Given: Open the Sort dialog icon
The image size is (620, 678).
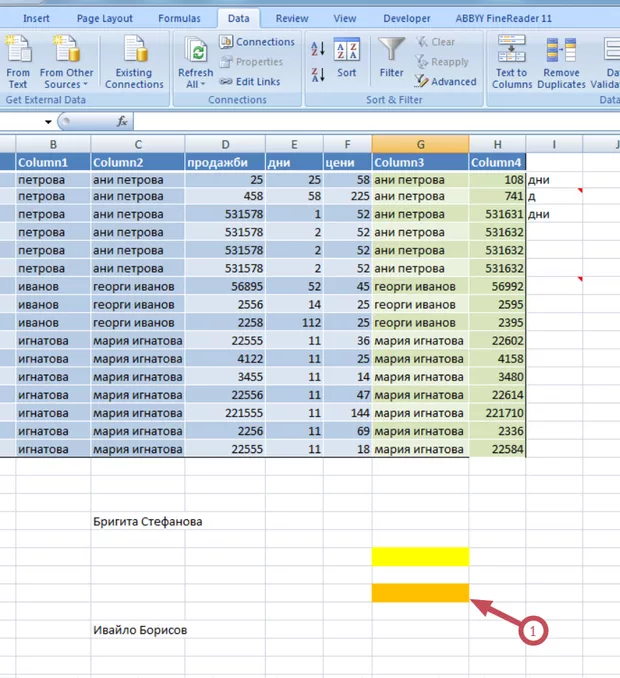Looking at the screenshot, I should click(x=346, y=52).
